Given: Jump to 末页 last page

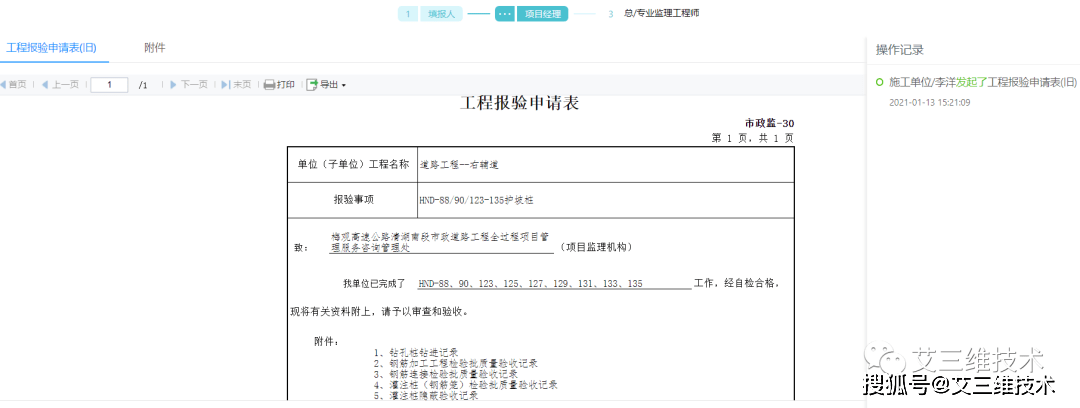Looking at the screenshot, I should pyautogui.click(x=236, y=85).
